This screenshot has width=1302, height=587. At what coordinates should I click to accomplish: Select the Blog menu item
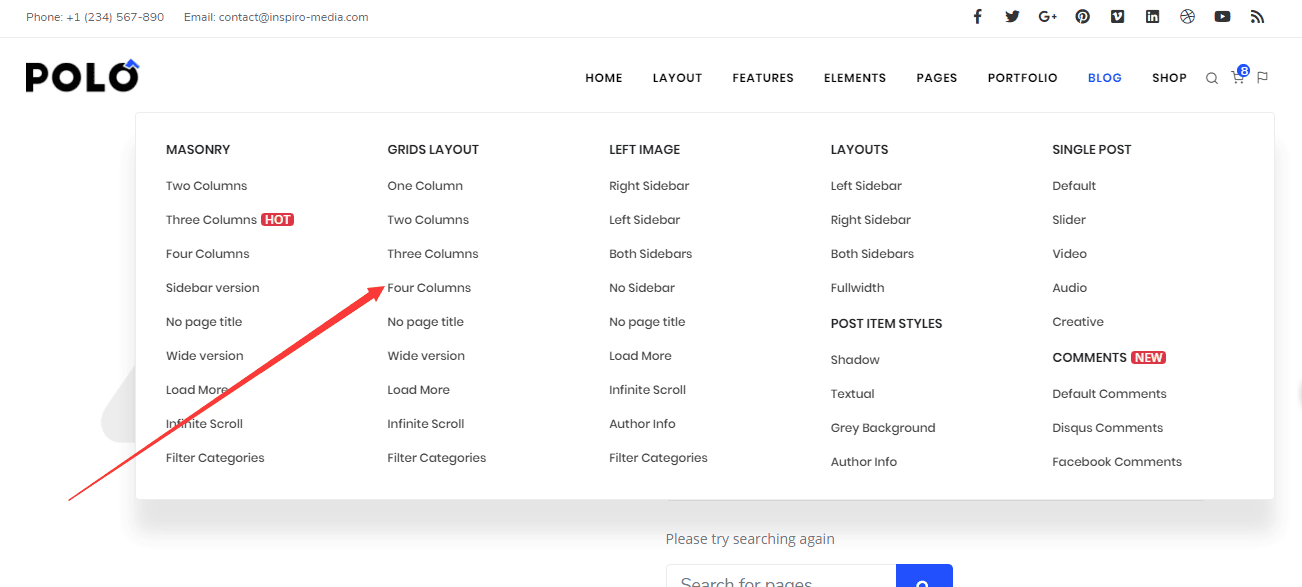coord(1104,78)
